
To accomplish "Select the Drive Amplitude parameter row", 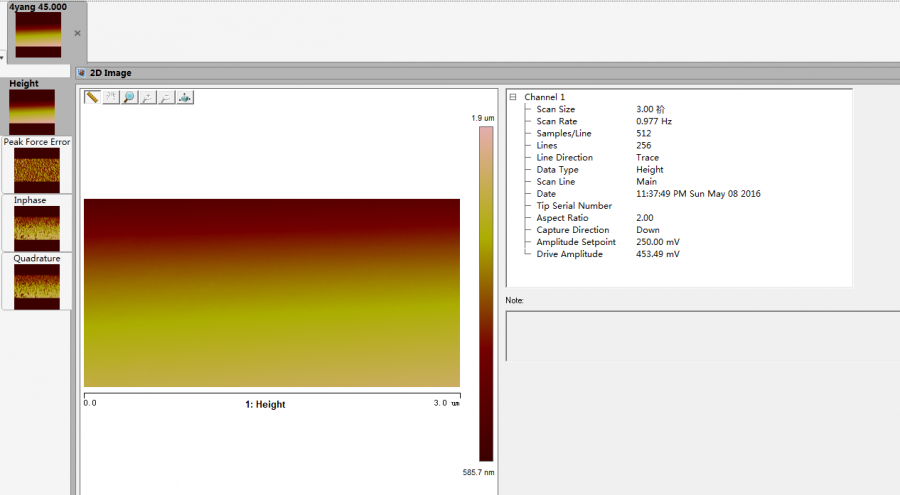I will pyautogui.click(x=569, y=254).
